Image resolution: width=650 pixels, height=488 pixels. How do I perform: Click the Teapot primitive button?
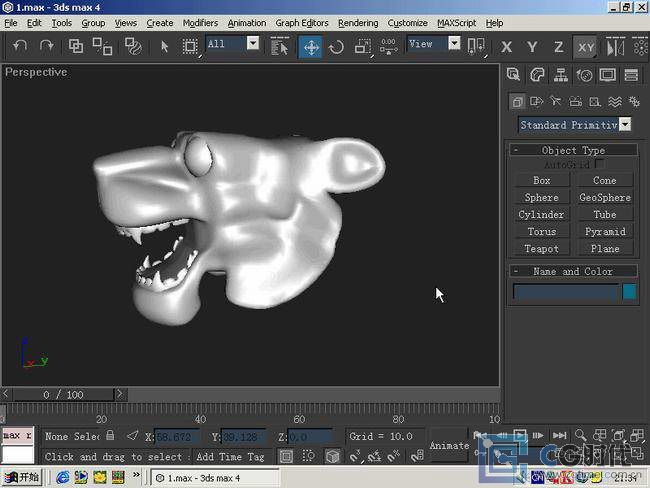541,248
